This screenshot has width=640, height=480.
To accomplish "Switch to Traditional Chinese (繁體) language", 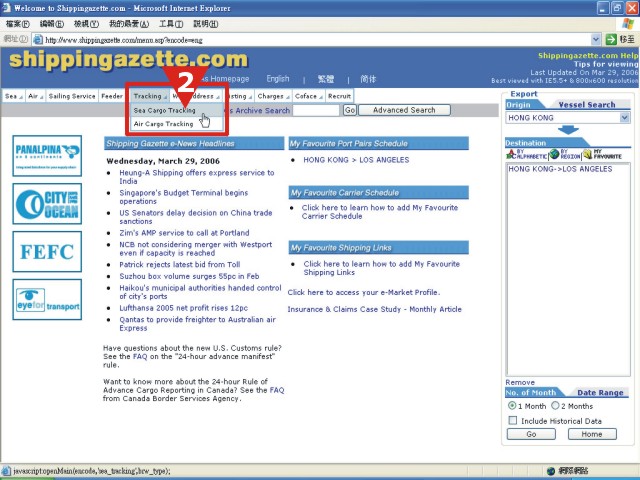I will (326, 79).
